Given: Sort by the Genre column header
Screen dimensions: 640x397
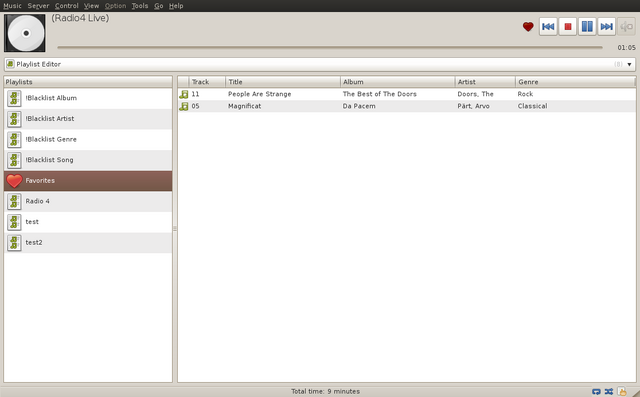Looking at the screenshot, I should [575, 82].
